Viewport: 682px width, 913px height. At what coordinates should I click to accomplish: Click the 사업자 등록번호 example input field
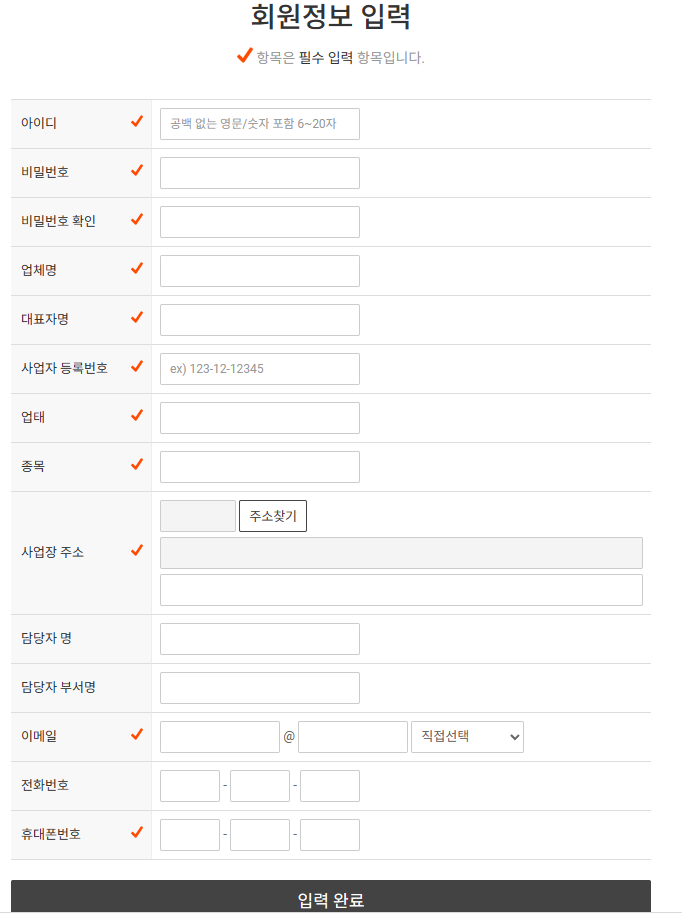[x=259, y=368]
